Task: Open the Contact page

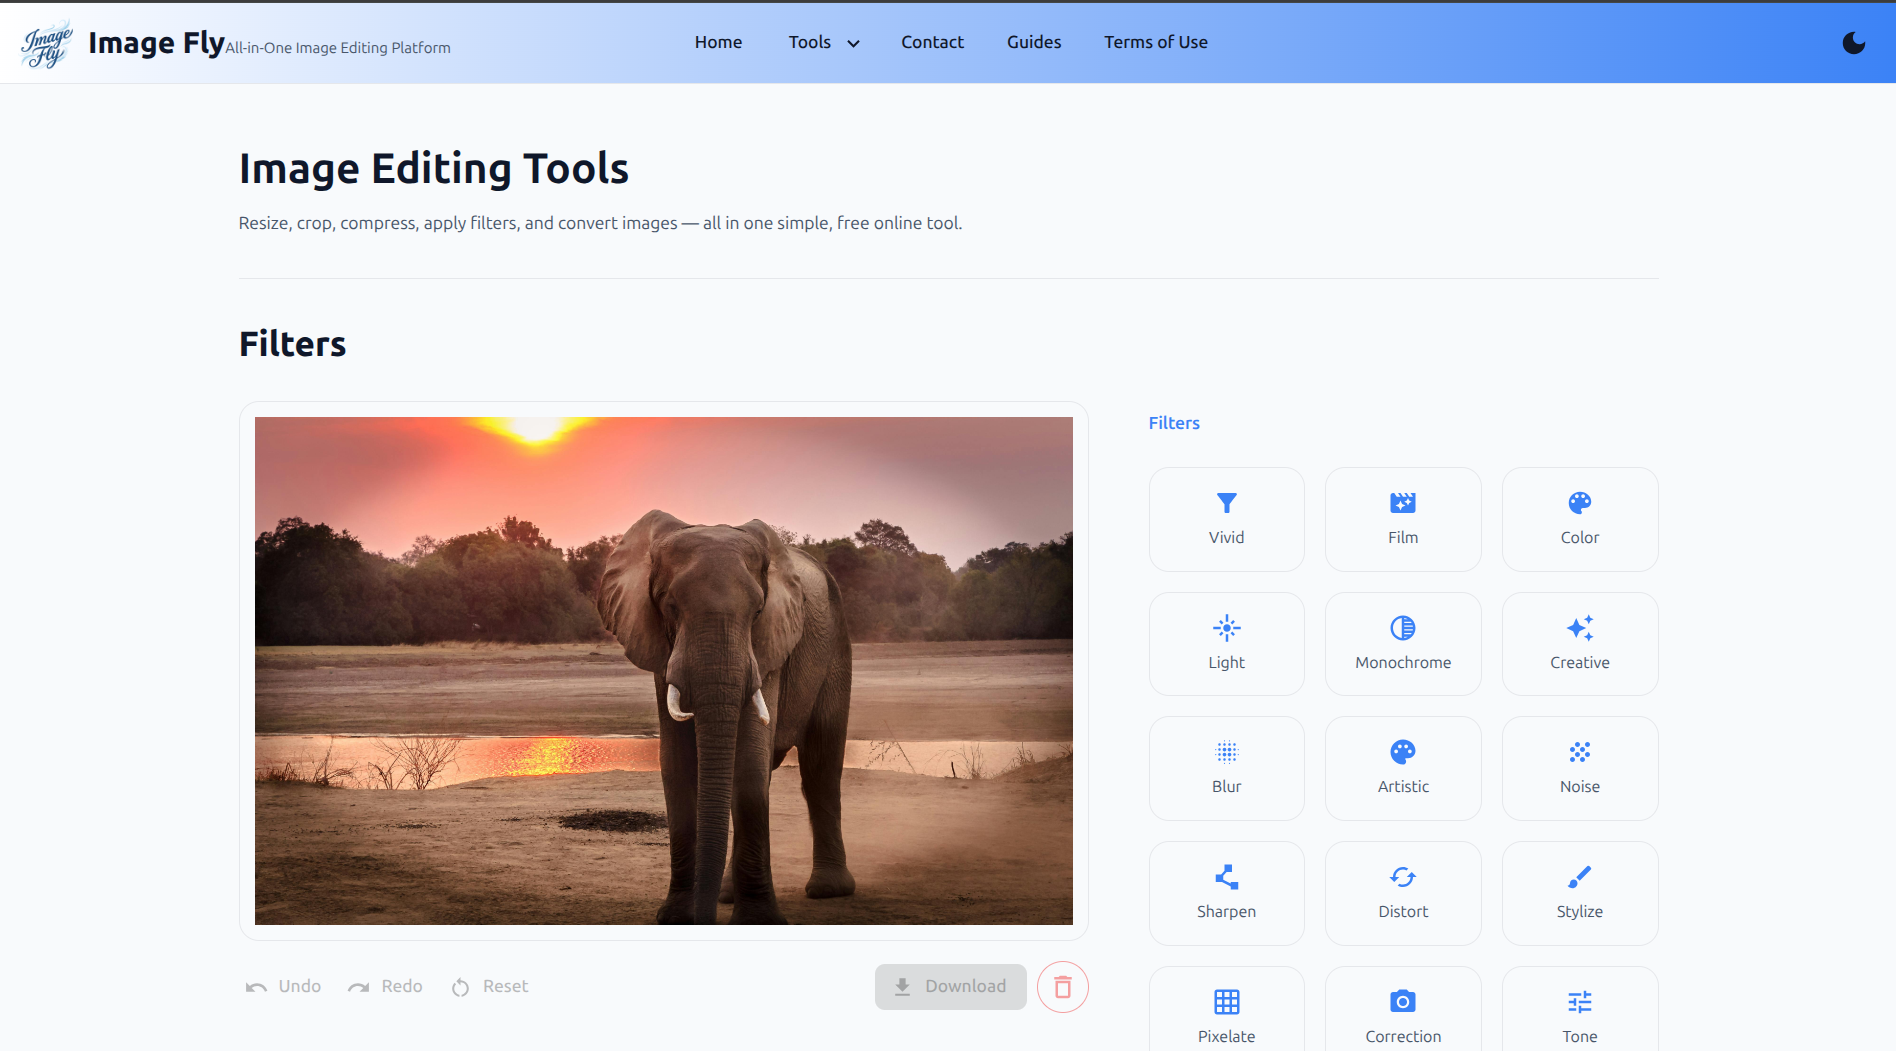Action: [932, 42]
